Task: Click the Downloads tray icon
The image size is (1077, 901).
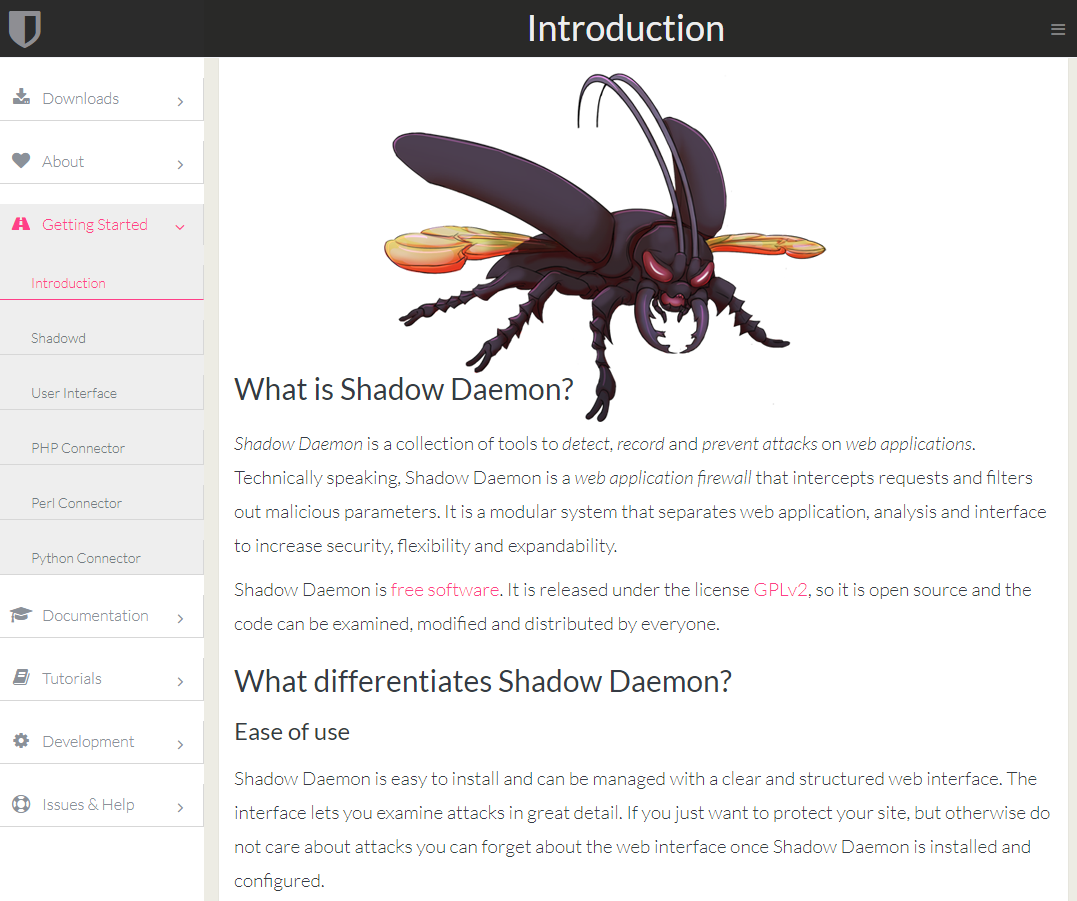Action: pyautogui.click(x=21, y=98)
